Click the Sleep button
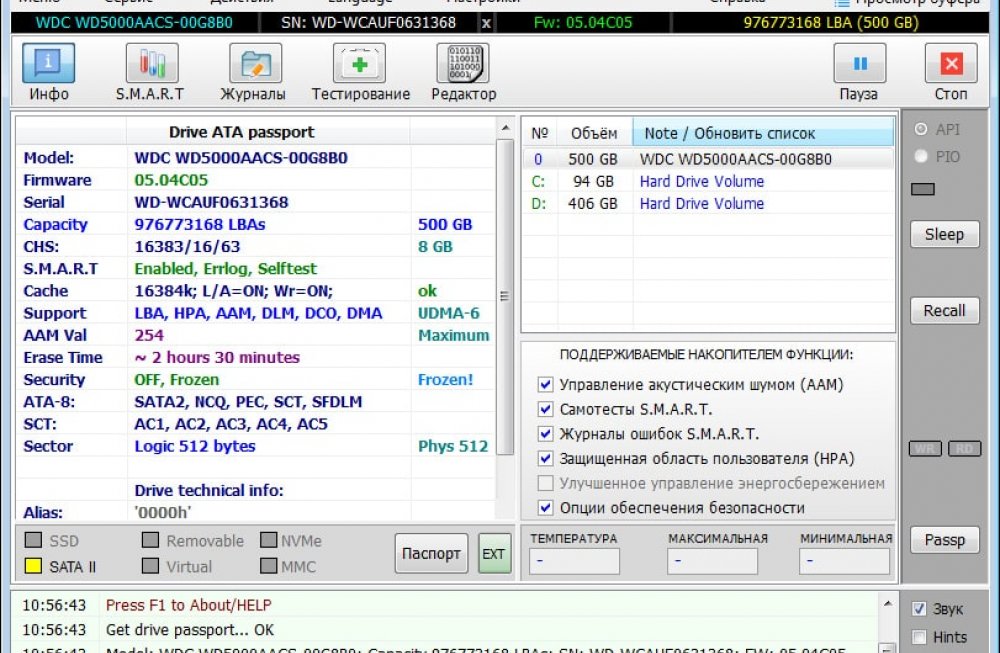 tap(945, 234)
